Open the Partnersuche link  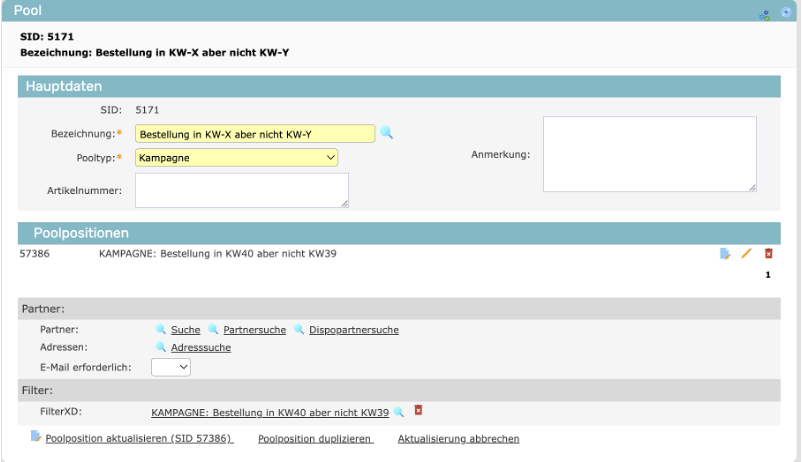click(x=254, y=329)
